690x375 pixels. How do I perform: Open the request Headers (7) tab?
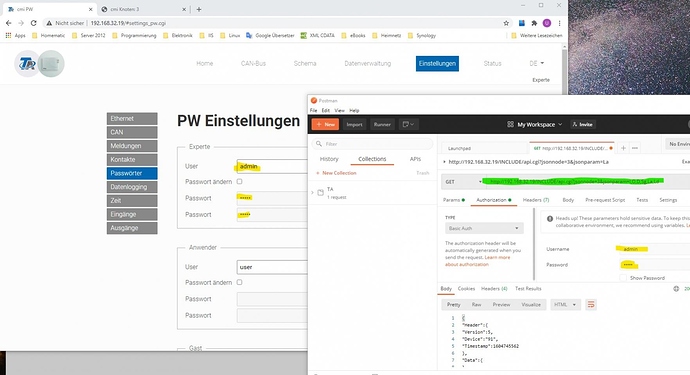tap(536, 200)
